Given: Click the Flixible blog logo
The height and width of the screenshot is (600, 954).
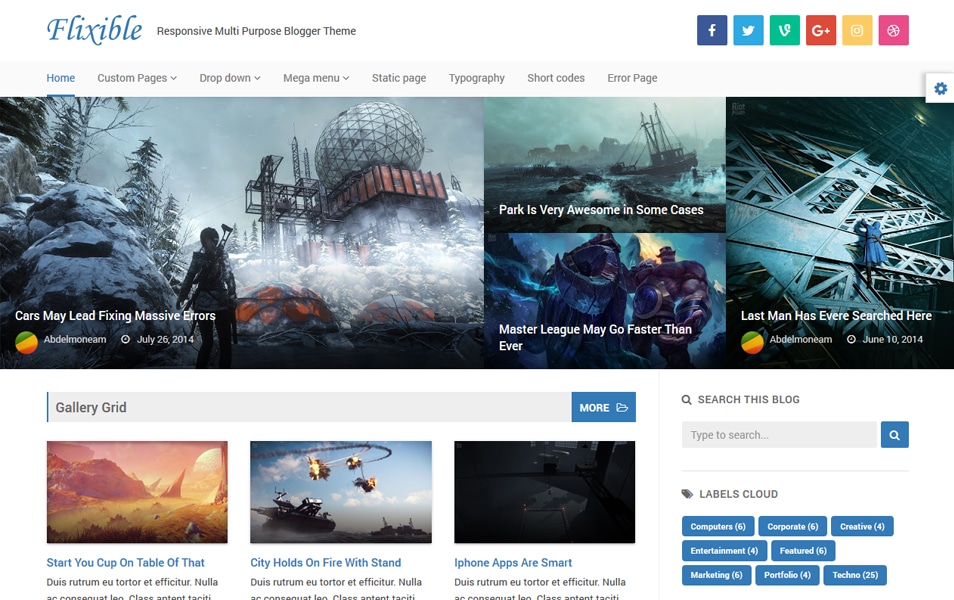Looking at the screenshot, I should pyautogui.click(x=94, y=30).
